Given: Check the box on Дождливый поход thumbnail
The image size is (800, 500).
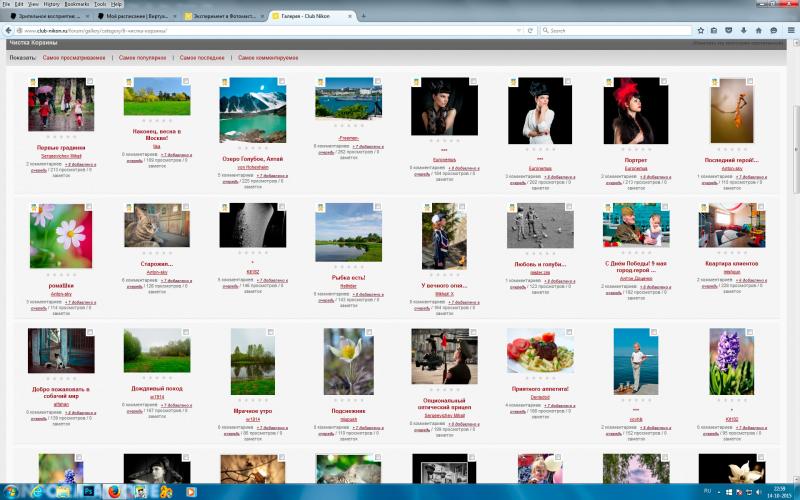Looking at the screenshot, I should [x=186, y=332].
